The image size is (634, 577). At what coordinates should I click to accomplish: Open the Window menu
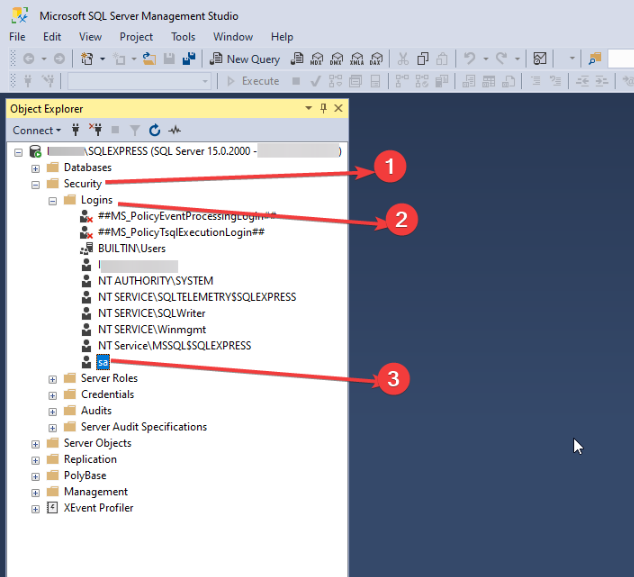pos(233,37)
